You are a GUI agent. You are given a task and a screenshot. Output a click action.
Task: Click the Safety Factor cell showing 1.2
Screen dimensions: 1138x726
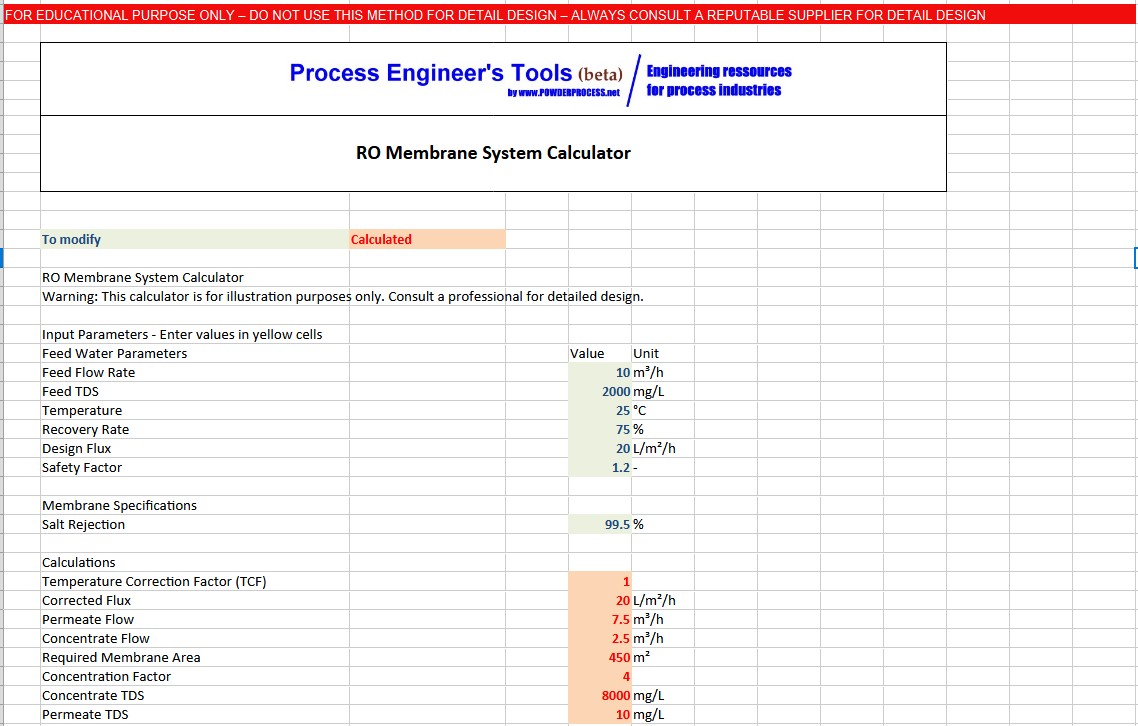point(600,467)
